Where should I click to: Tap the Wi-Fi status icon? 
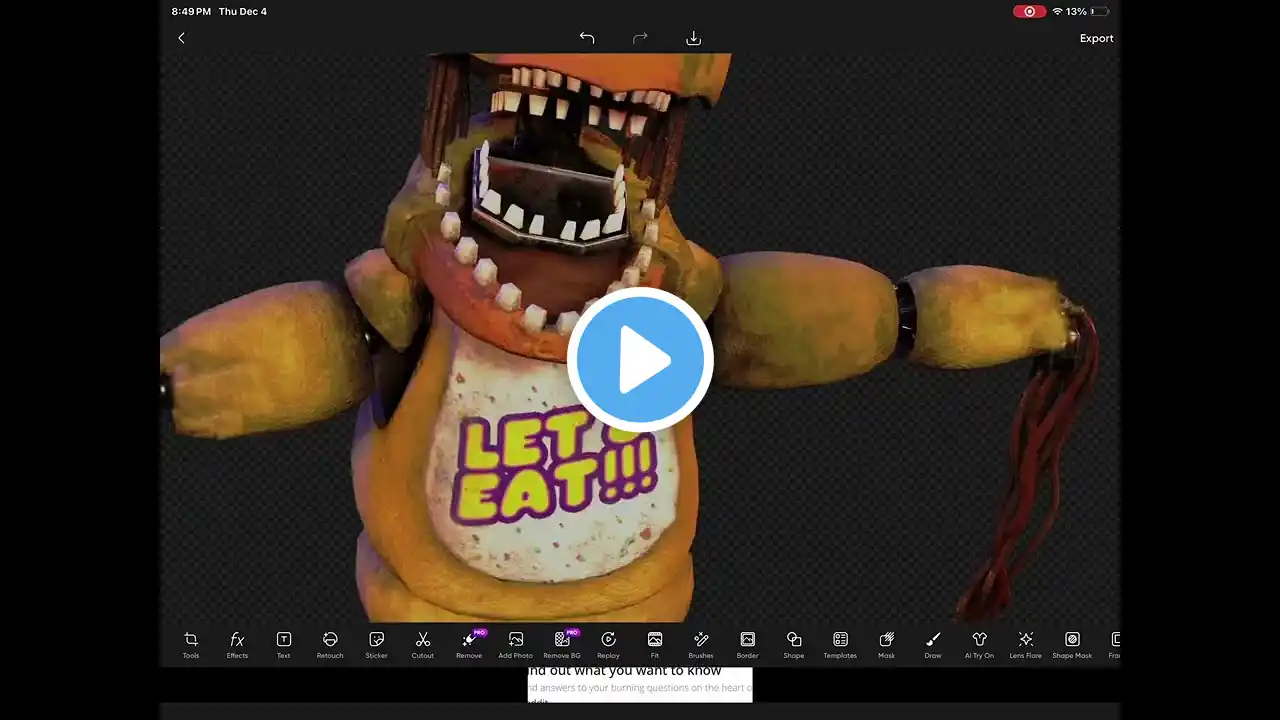(1057, 12)
